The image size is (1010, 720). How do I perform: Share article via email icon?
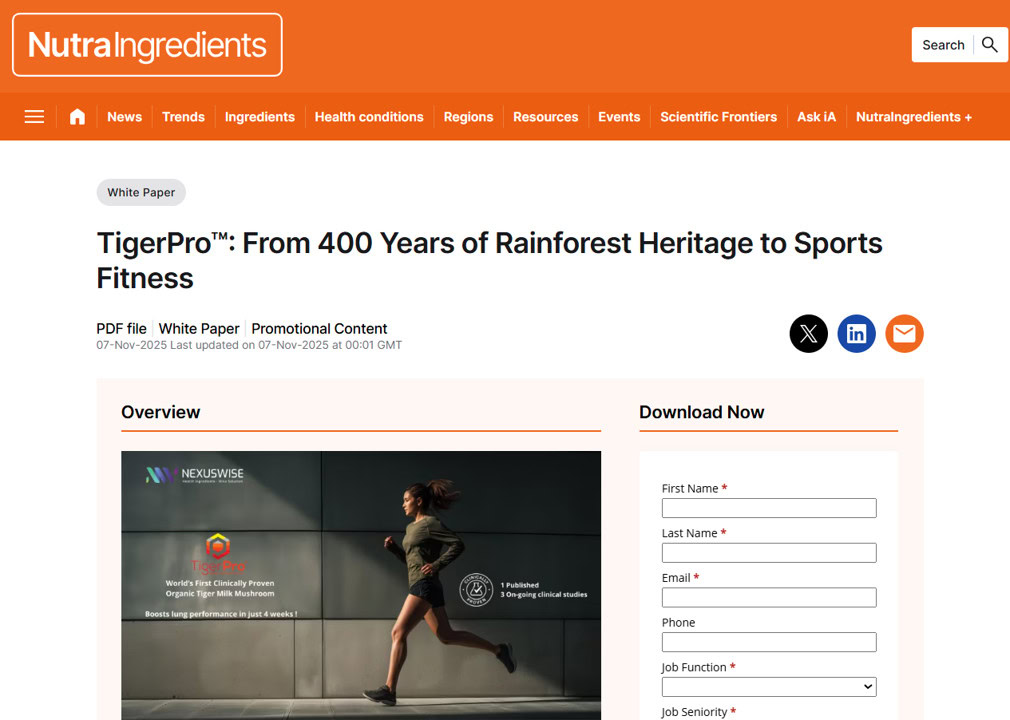904,334
